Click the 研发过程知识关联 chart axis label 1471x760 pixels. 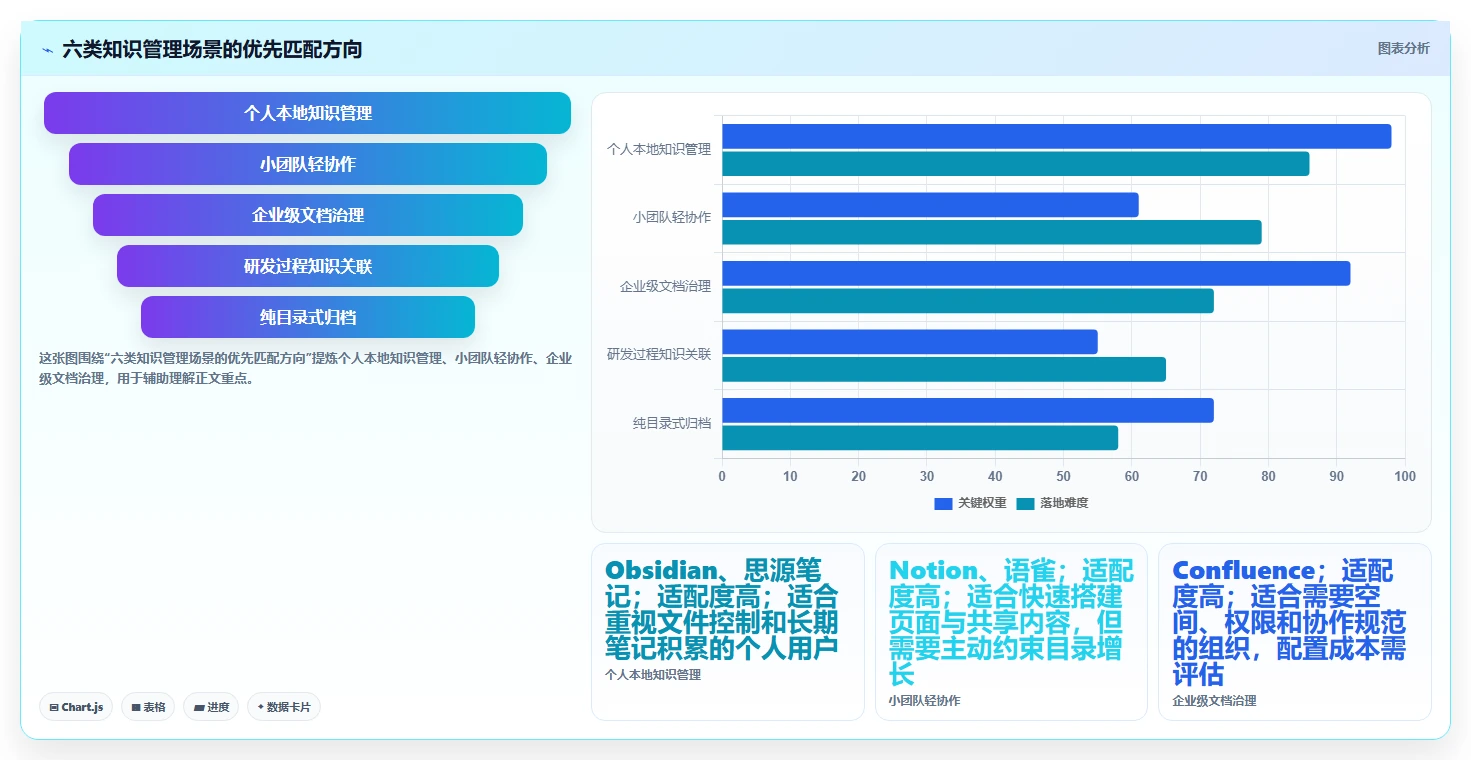pos(659,354)
